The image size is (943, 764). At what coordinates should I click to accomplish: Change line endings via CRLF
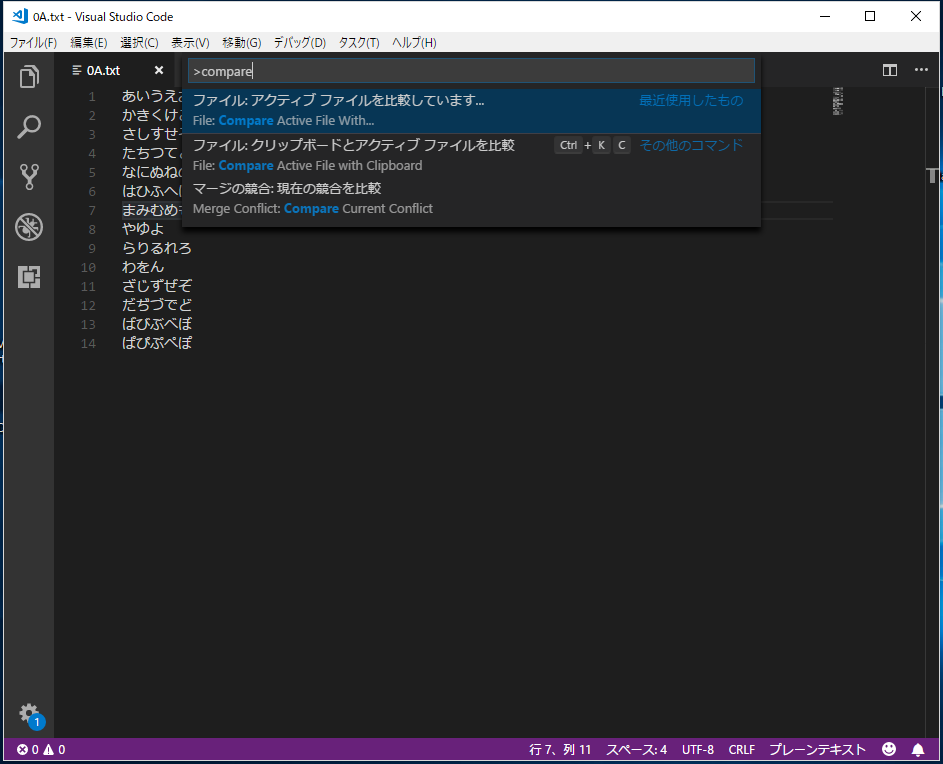click(x=742, y=750)
